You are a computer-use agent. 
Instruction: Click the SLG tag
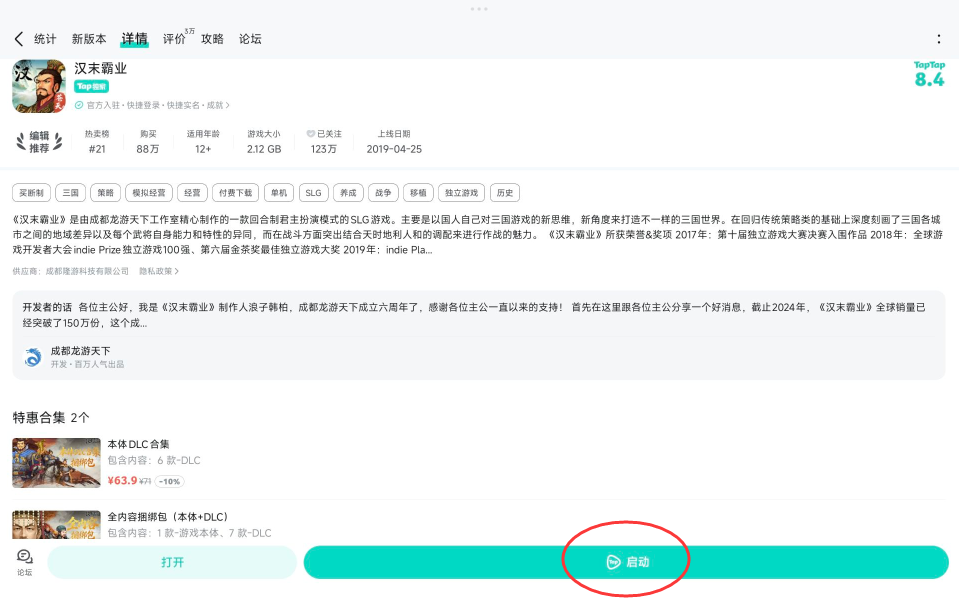point(313,193)
